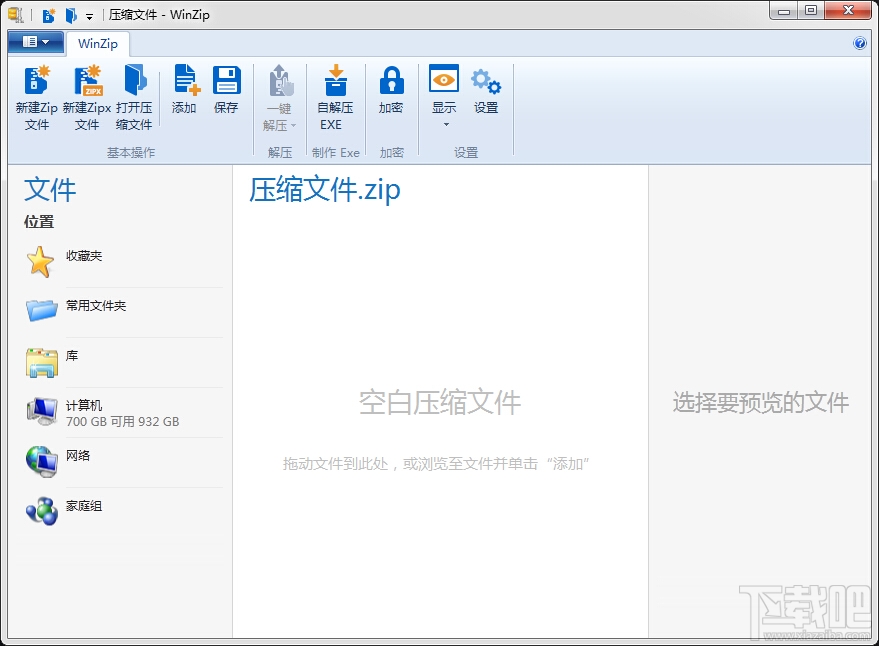Click quick access Open archive icon
Viewport: 879px width, 646px height.
click(x=71, y=15)
